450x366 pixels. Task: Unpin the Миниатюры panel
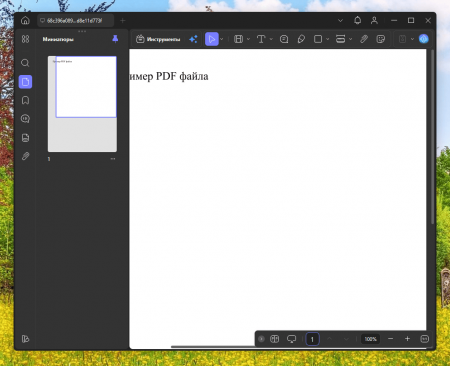click(115, 39)
